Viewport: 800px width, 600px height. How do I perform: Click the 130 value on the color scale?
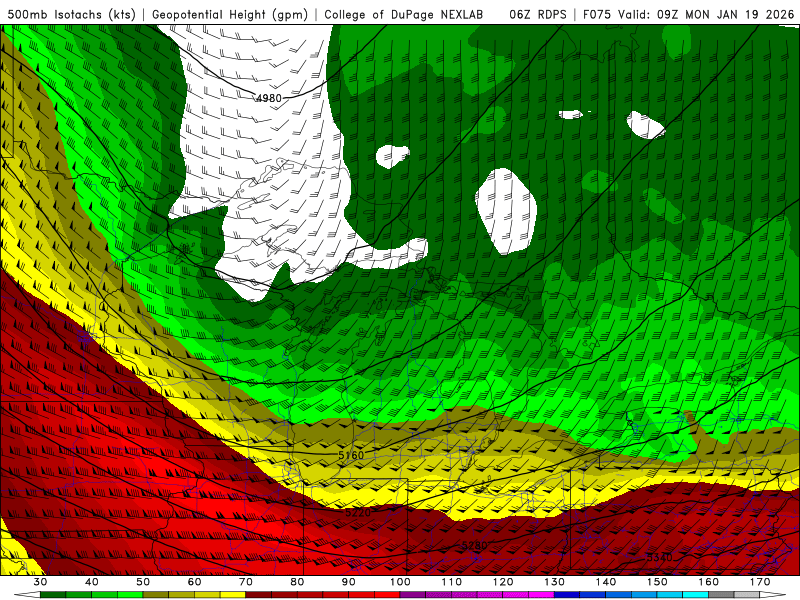[x=554, y=582]
